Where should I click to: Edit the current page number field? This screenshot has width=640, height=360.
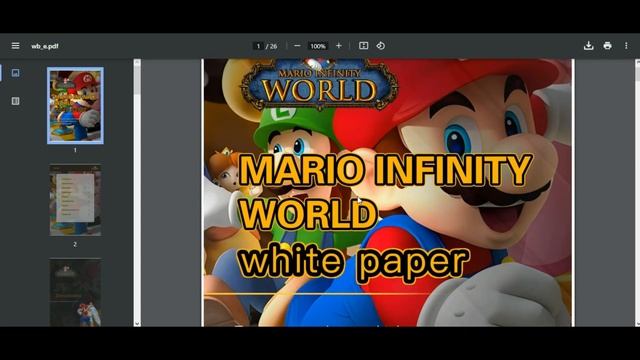(x=258, y=46)
